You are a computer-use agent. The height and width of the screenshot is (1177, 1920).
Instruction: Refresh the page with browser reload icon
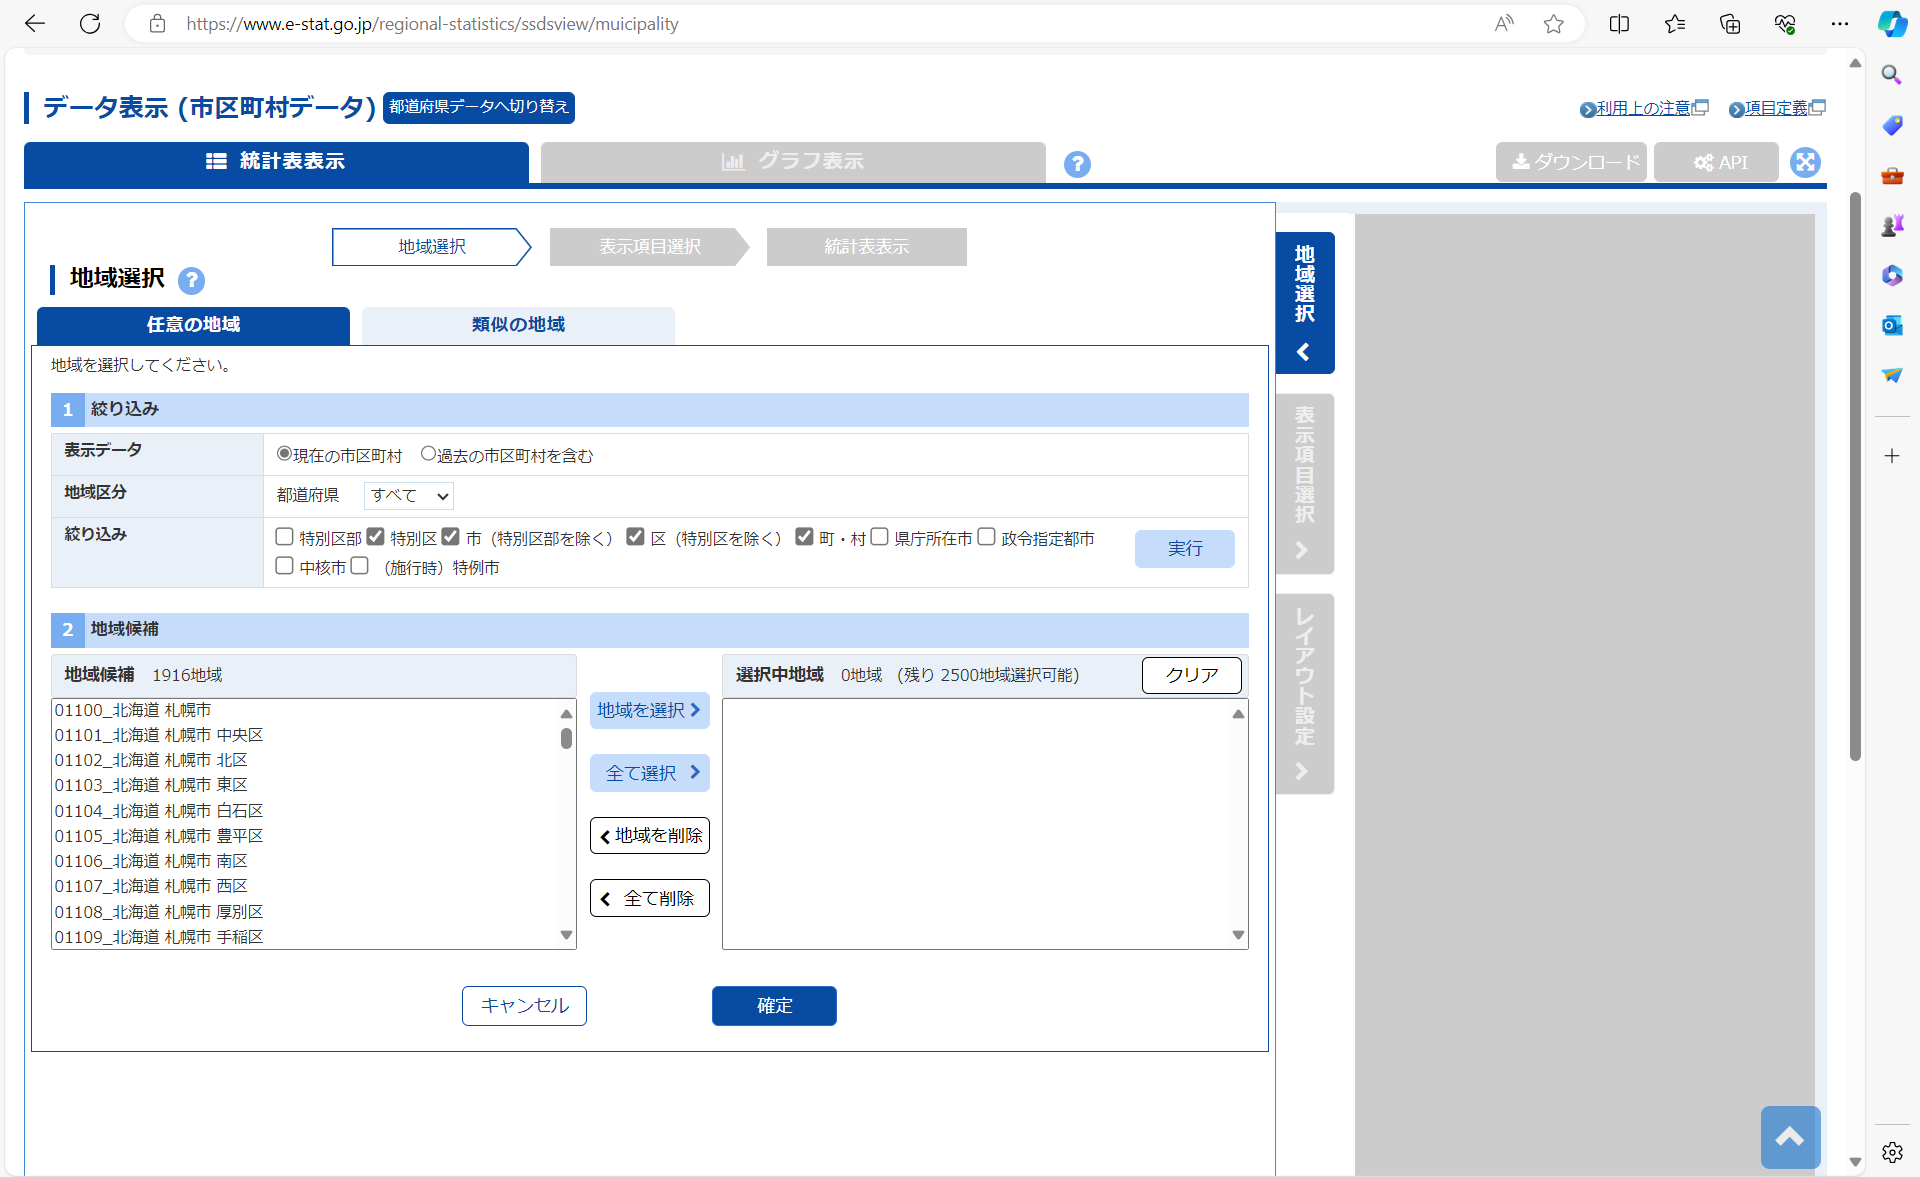(x=90, y=24)
